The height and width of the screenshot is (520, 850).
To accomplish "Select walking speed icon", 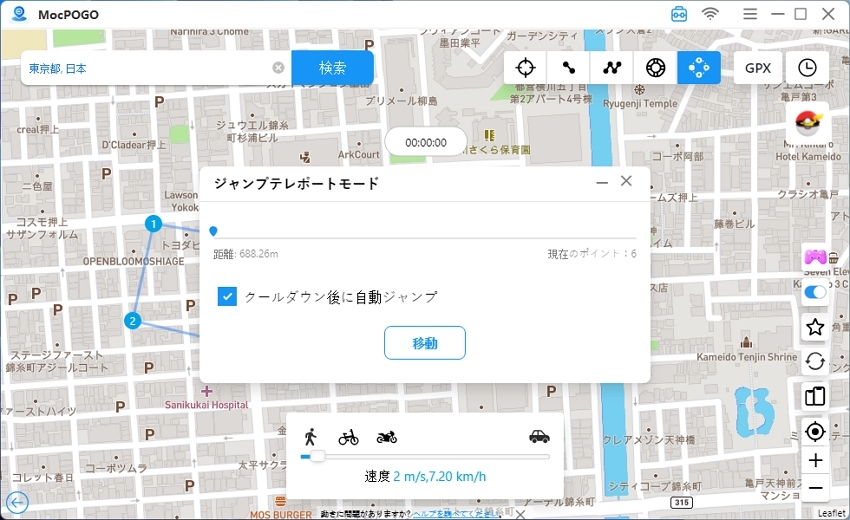I will click(310, 436).
